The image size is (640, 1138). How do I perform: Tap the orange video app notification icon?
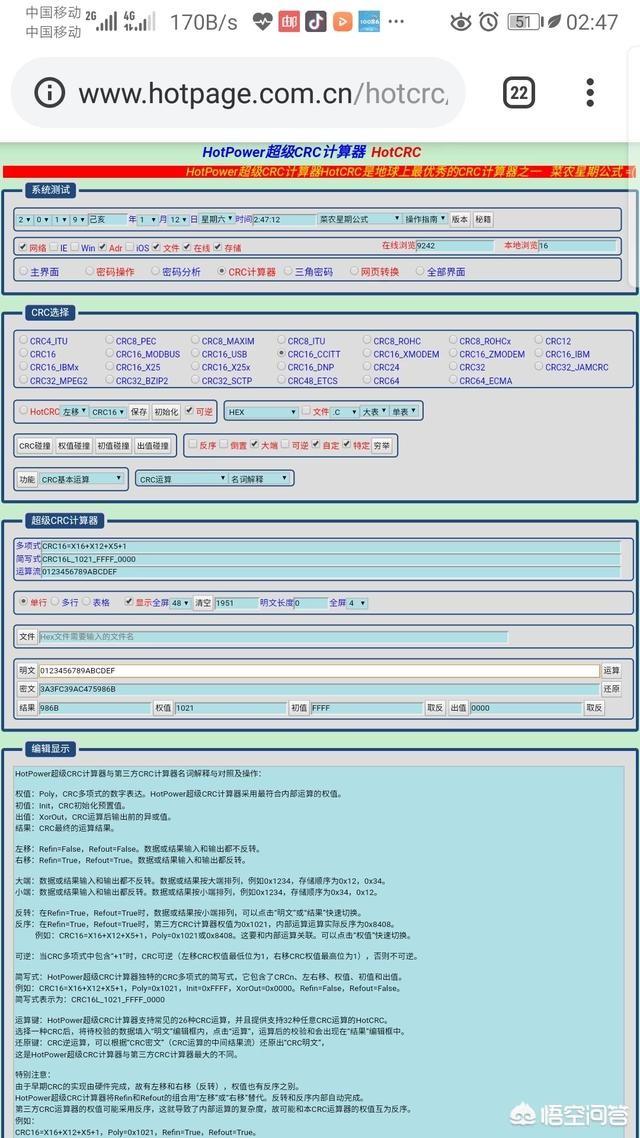342,22
